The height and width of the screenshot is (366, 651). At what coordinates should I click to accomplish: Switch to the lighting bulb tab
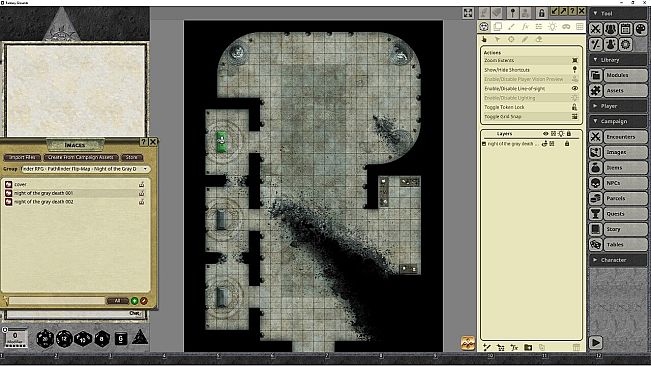[552, 27]
